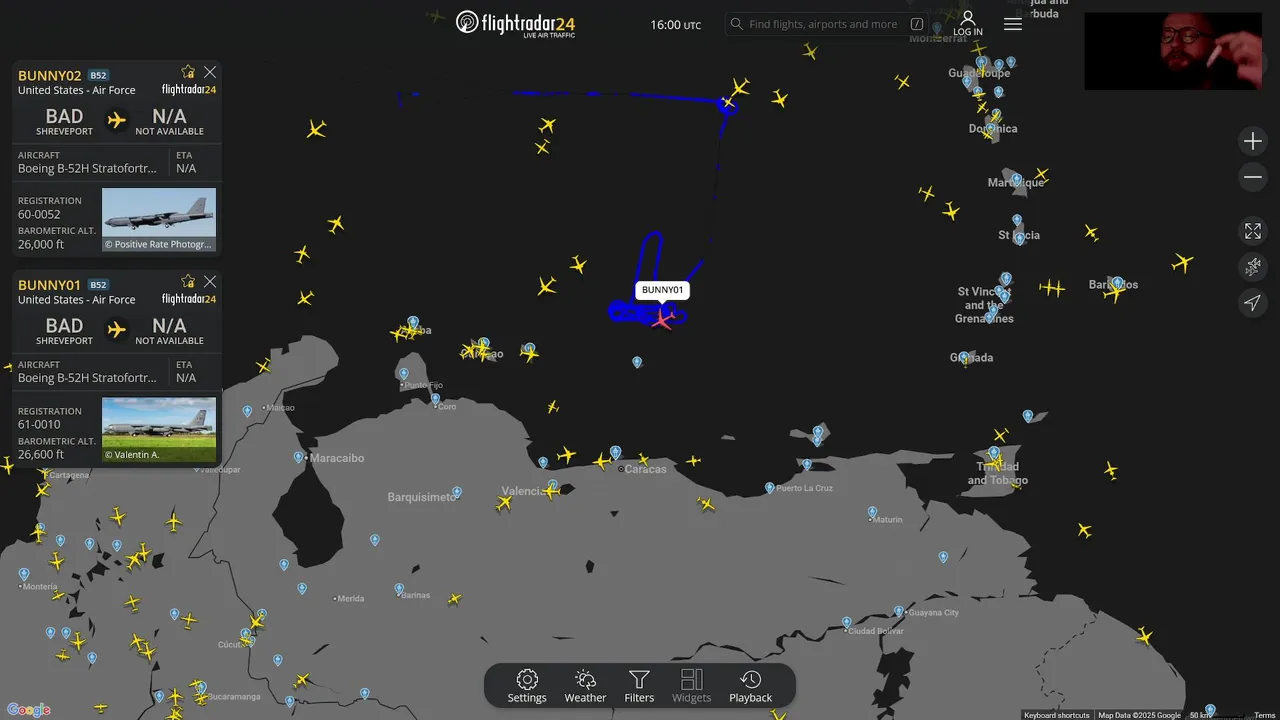The height and width of the screenshot is (720, 1280).
Task: Click the search magnifier icon
Action: [x=737, y=24]
